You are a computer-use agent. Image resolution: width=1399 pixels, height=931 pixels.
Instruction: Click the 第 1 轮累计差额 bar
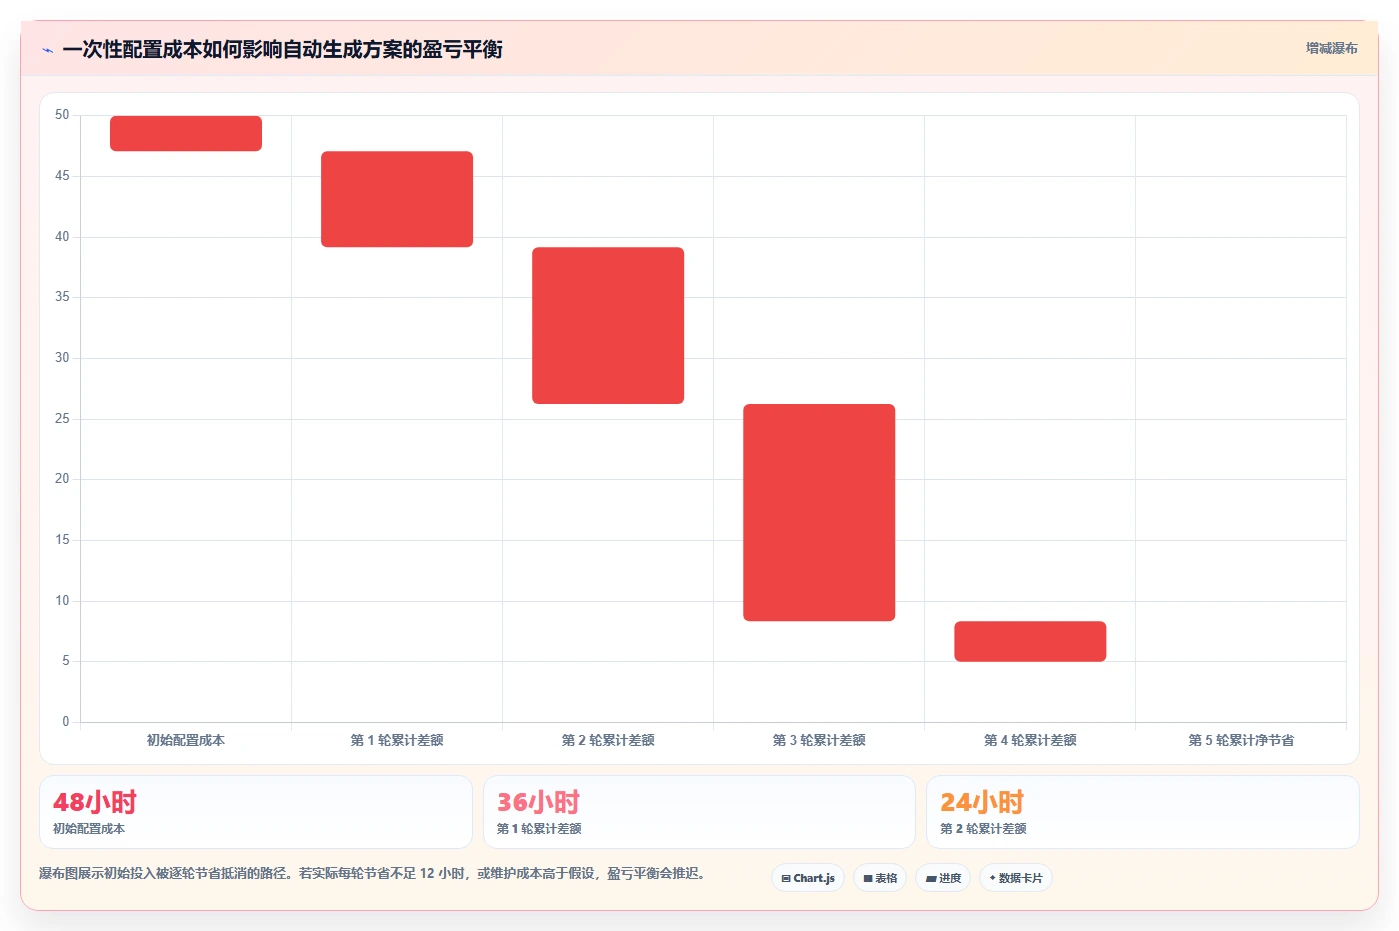tap(397, 199)
